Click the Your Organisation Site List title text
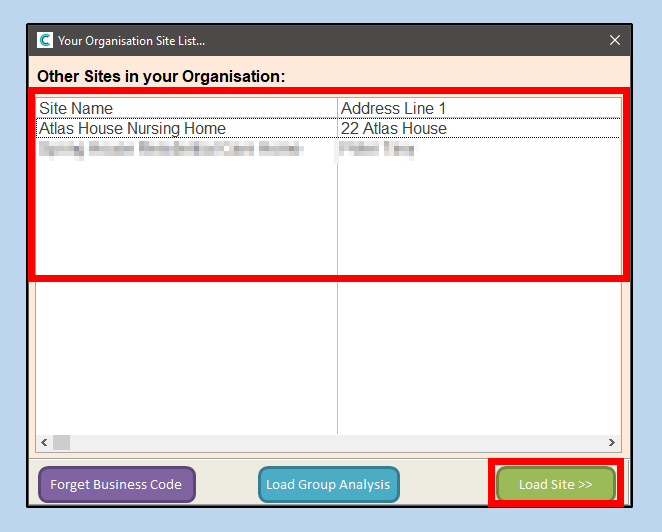Image resolution: width=662 pixels, height=532 pixels. [x=131, y=40]
